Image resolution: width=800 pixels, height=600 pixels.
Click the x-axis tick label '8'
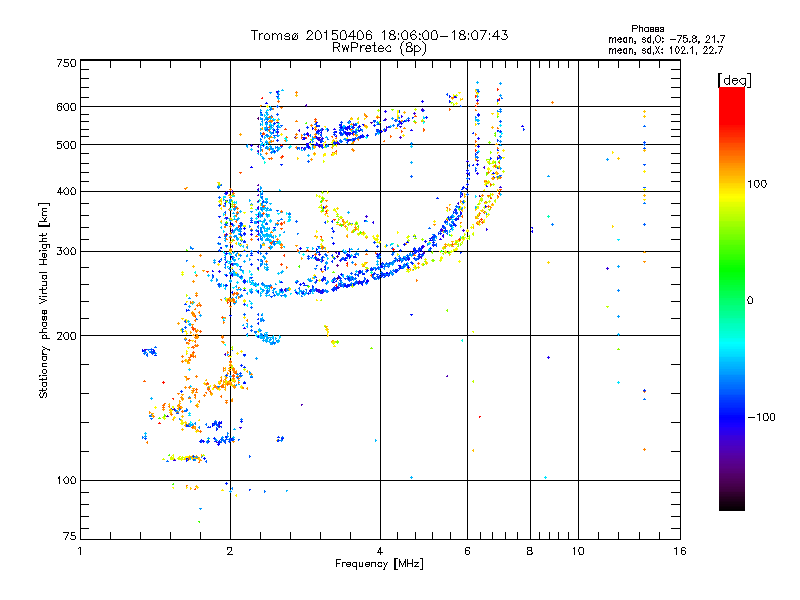coord(530,551)
